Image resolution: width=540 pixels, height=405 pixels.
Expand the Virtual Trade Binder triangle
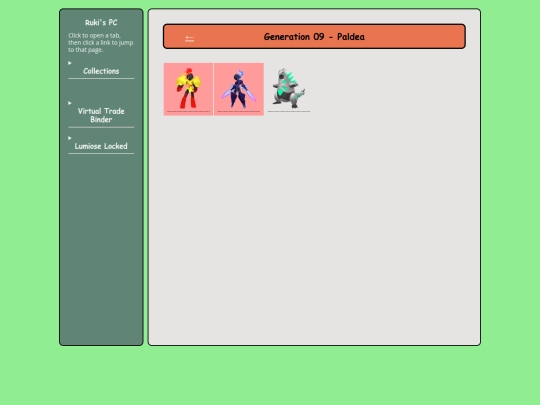coord(70,103)
